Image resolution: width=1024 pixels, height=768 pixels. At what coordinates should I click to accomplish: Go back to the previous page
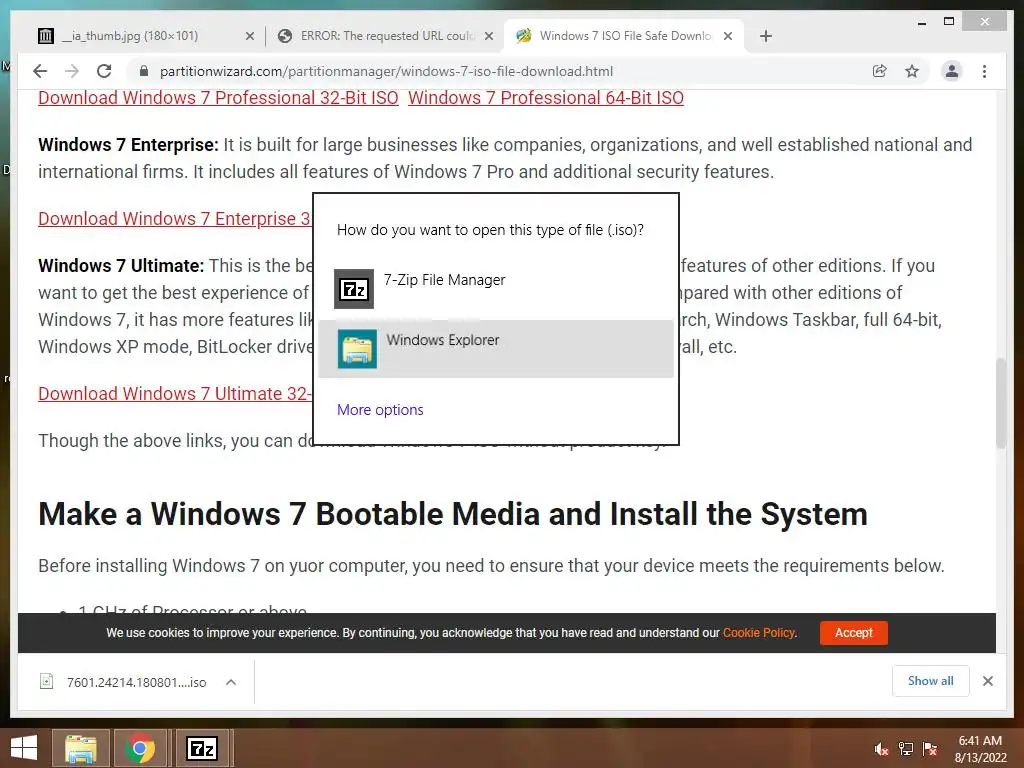point(40,71)
